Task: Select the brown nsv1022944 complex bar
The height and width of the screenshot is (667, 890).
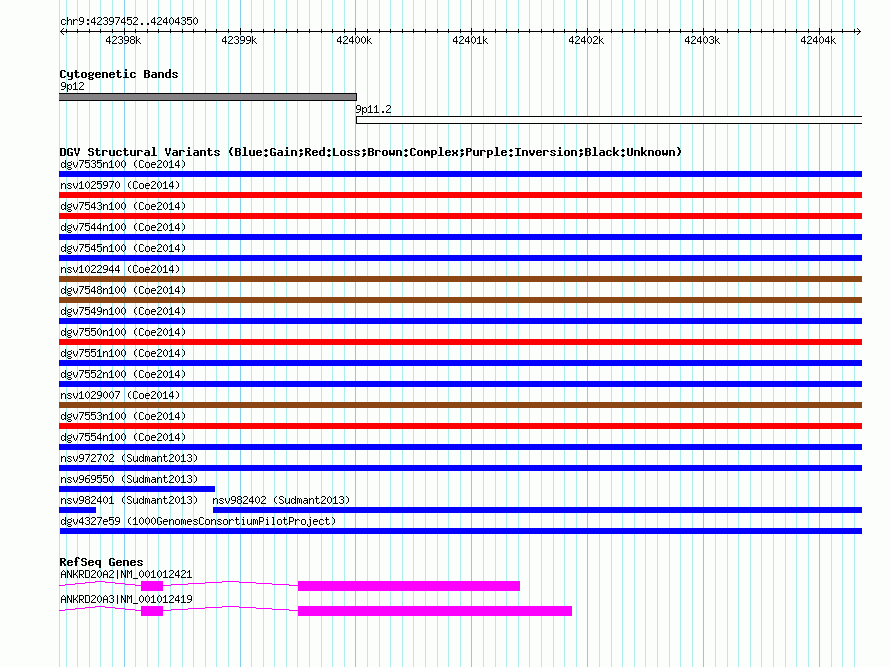Action: [x=460, y=279]
